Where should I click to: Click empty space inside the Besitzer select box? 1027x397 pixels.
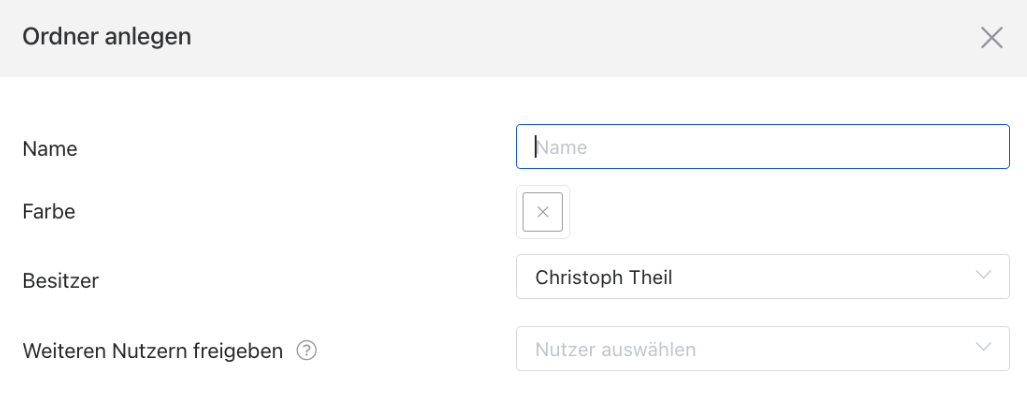[x=819, y=276]
